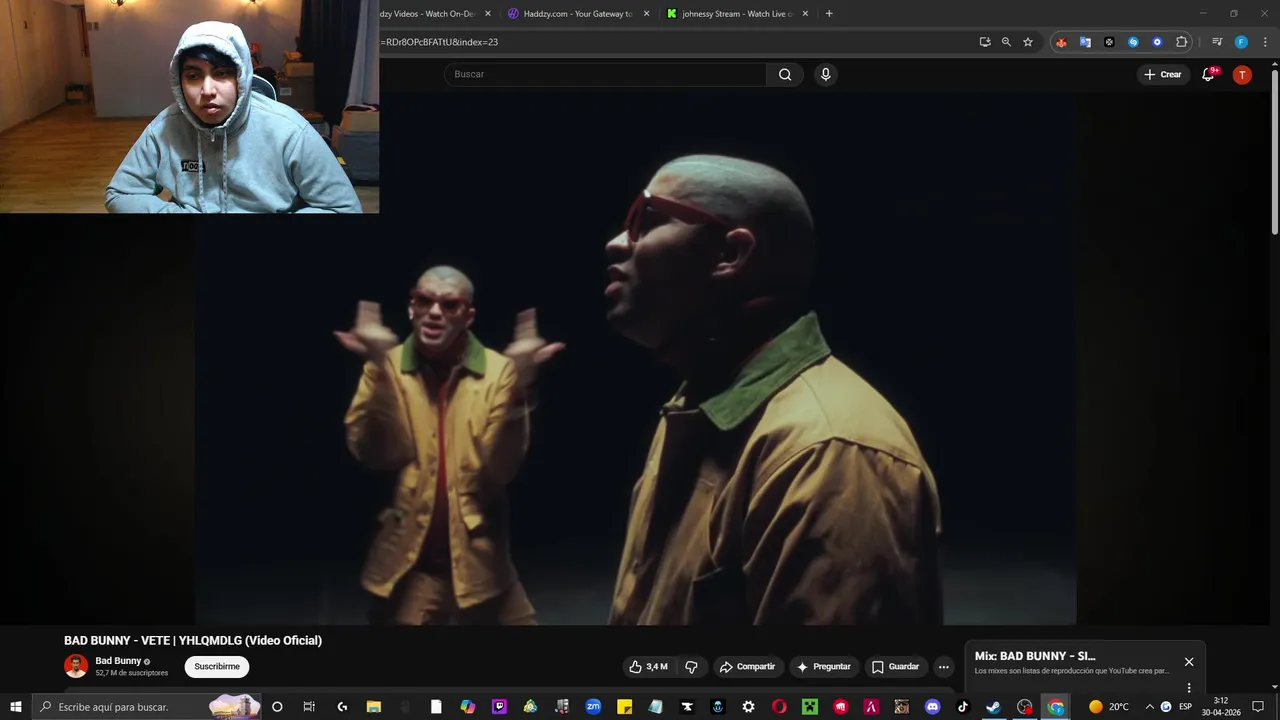Click the zoom magnifier in address bar
The image size is (1280, 720).
[x=1006, y=42]
